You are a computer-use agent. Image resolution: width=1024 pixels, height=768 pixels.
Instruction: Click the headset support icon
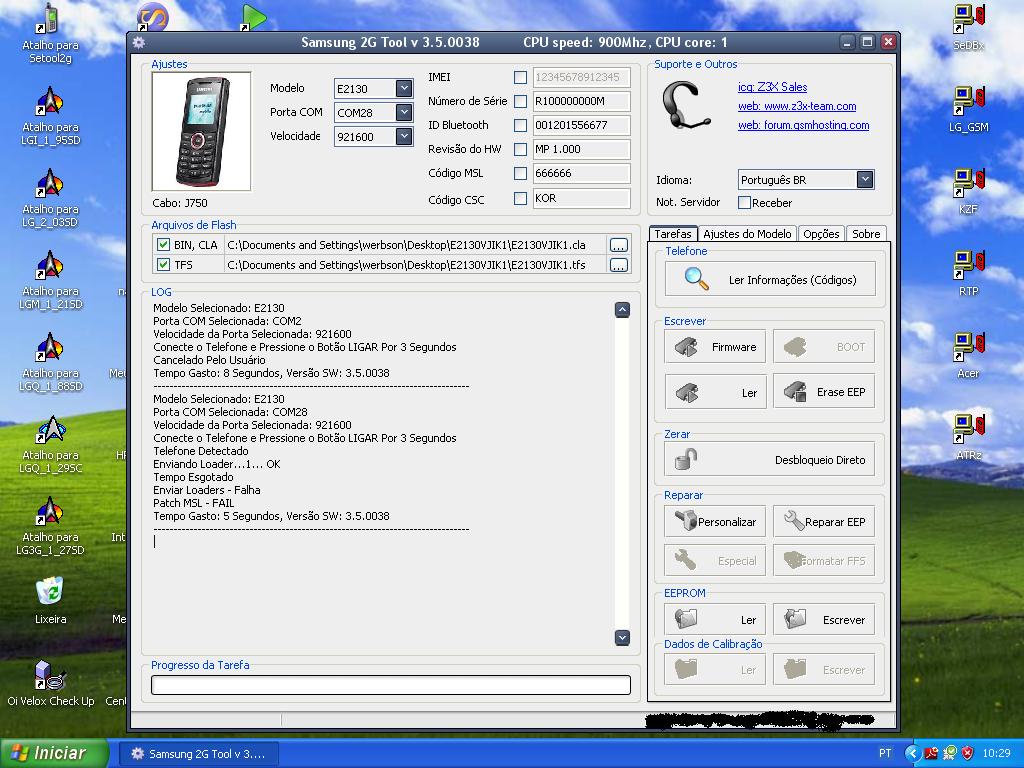point(684,107)
